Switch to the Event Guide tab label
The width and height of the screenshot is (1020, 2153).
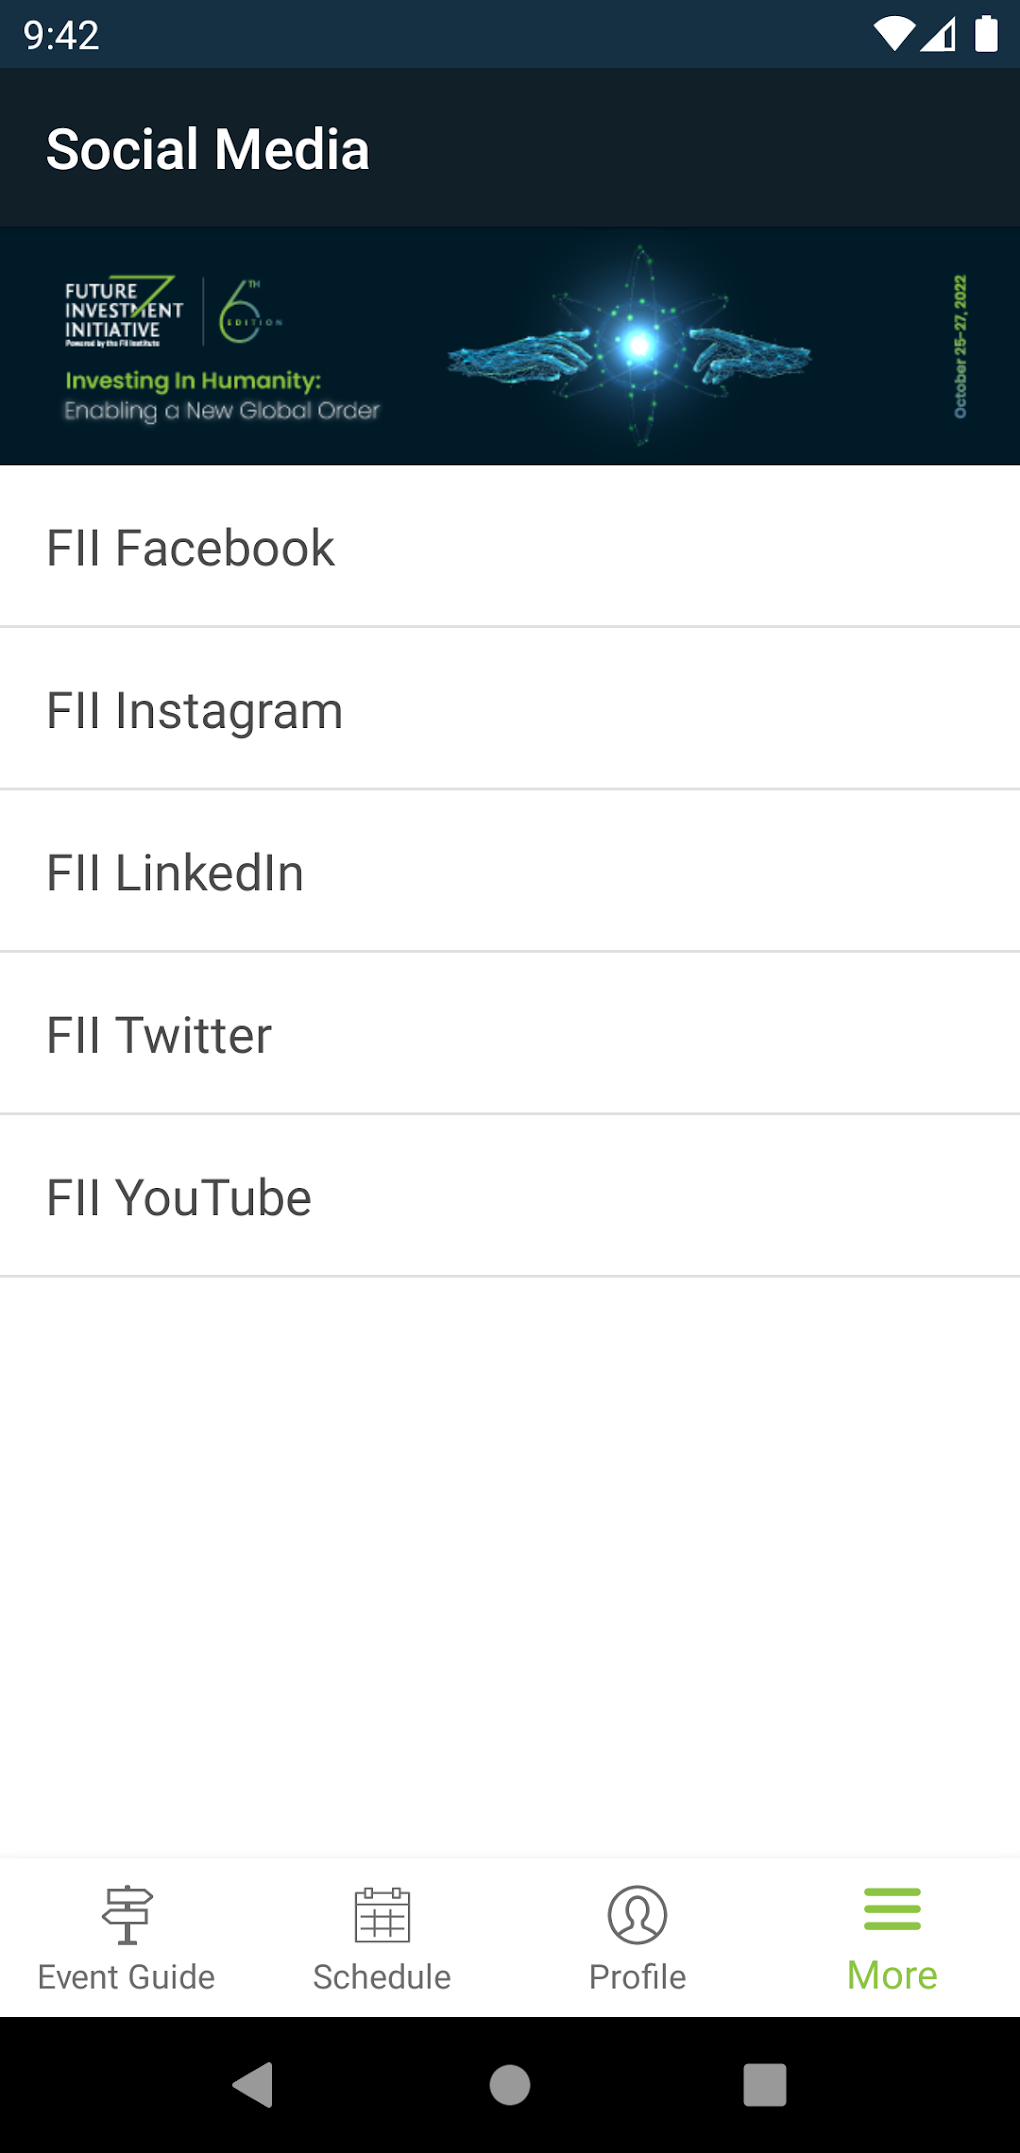point(127,1977)
